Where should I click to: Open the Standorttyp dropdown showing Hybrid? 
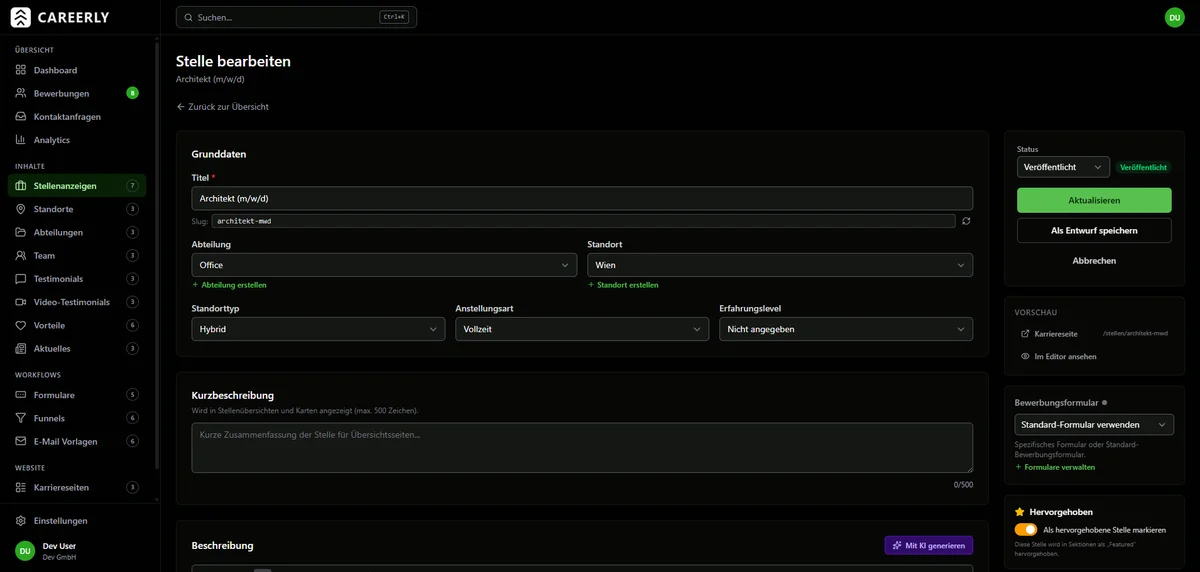tap(318, 329)
